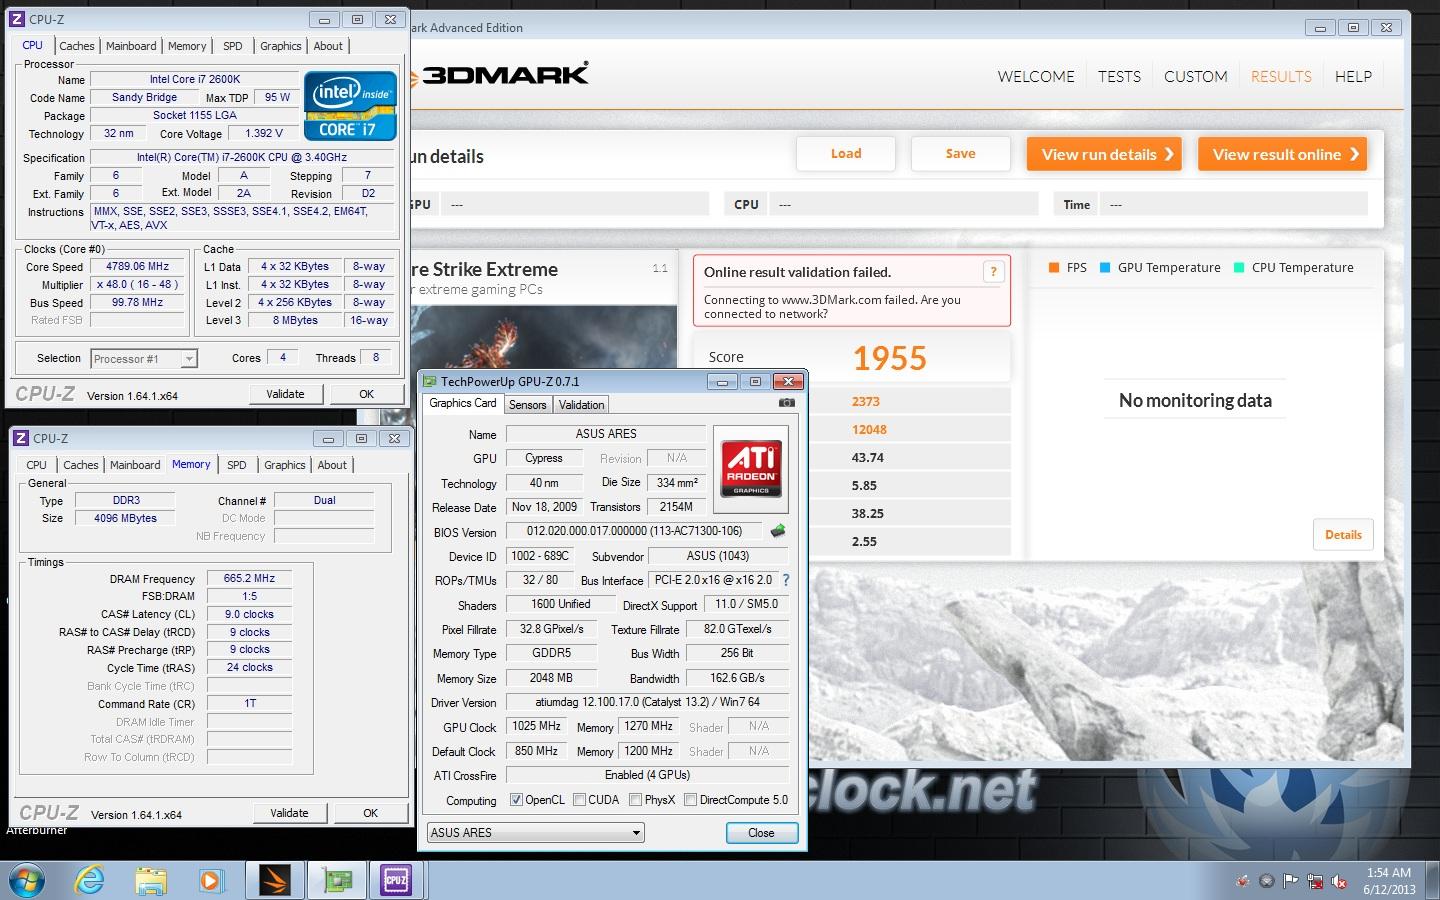This screenshot has width=1440, height=900.
Task: Switch to GPU-Z via its taskbar icon
Action: coord(336,880)
